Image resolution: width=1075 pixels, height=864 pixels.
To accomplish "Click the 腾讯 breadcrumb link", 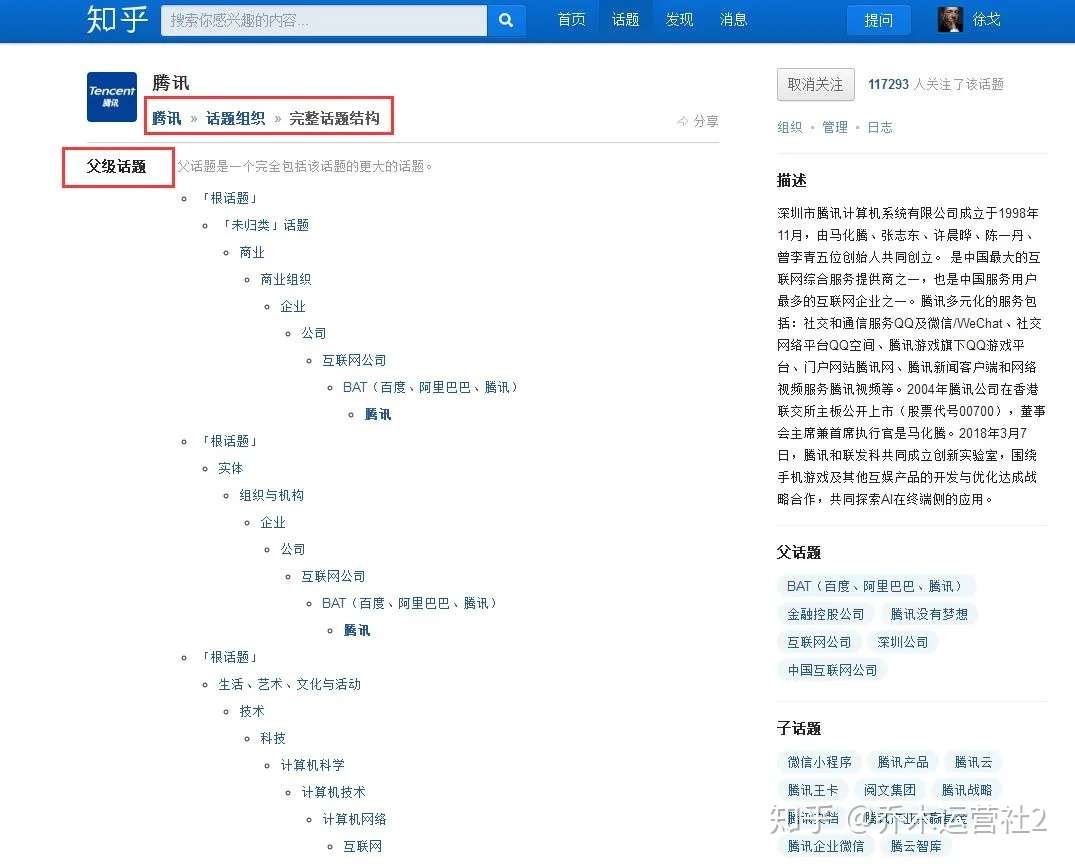I will [x=167, y=119].
